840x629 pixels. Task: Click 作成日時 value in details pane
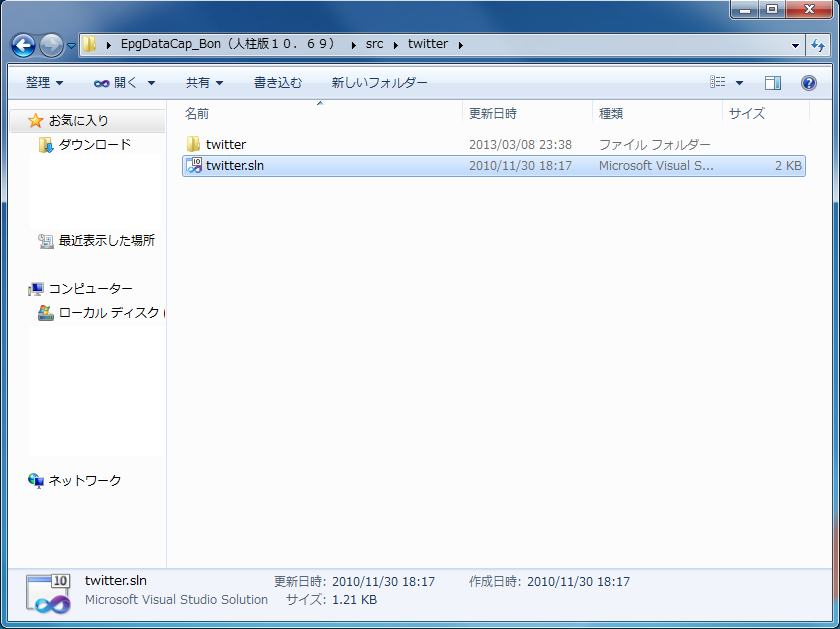579,582
